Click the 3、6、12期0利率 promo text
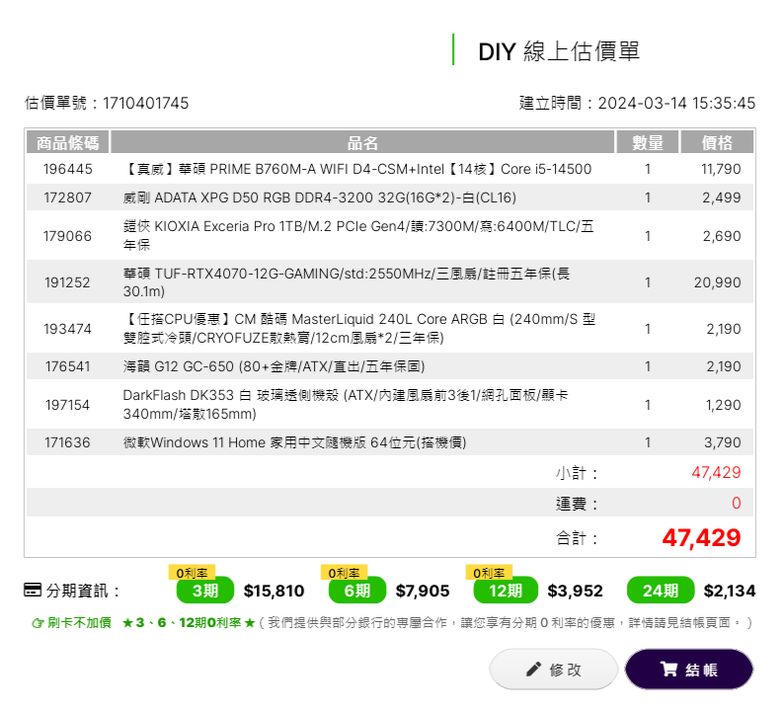This screenshot has height=714, width=780. coord(189,622)
